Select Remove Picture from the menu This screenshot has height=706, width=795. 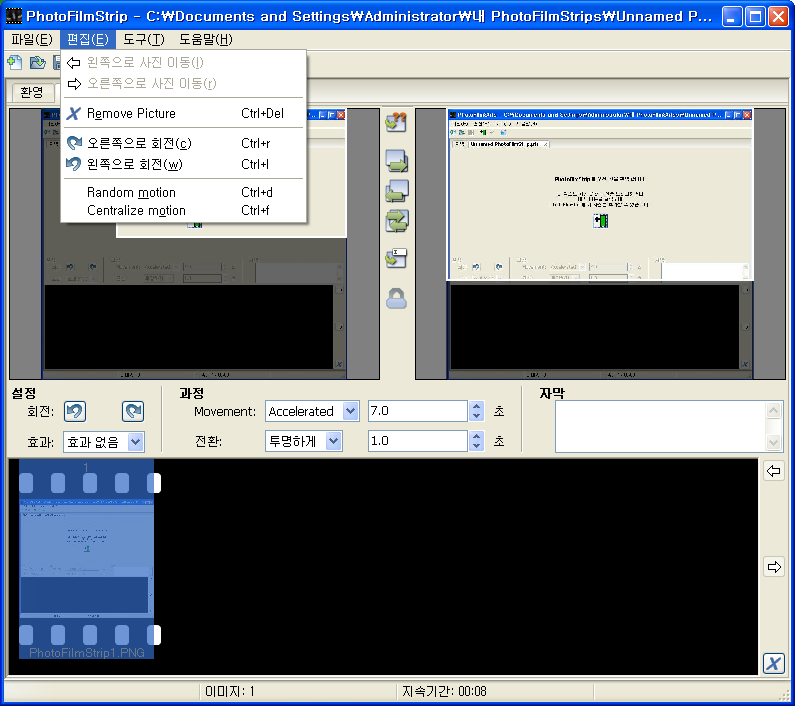tap(131, 114)
